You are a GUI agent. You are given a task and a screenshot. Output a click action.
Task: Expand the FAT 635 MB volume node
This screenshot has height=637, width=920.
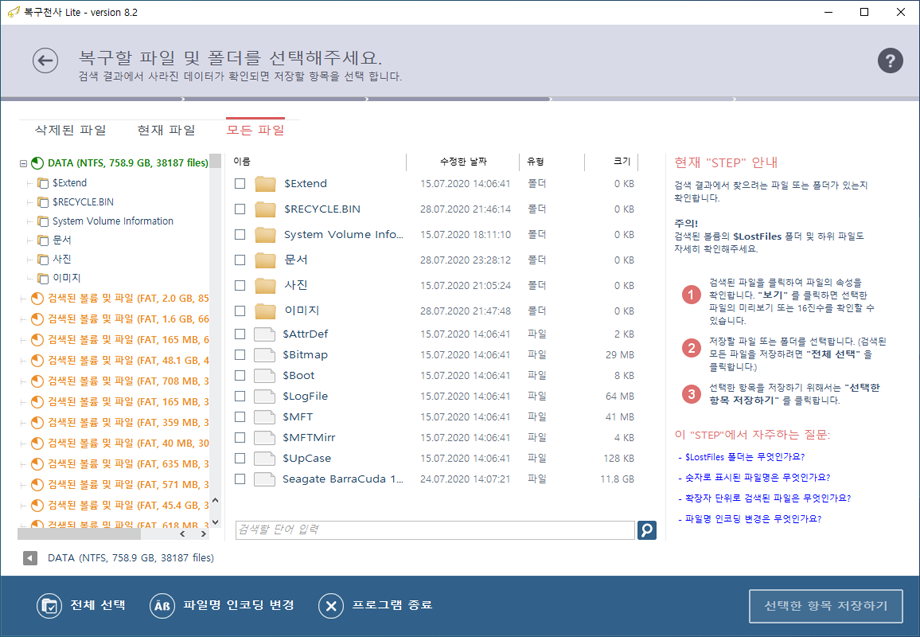coord(23,465)
